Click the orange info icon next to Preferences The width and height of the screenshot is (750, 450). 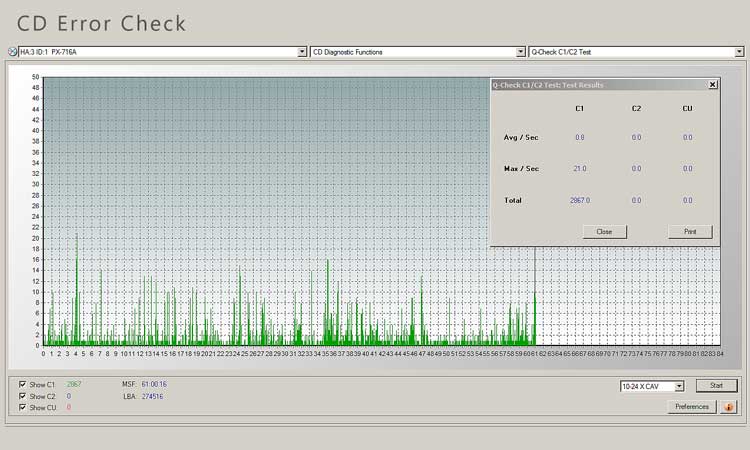[727, 407]
